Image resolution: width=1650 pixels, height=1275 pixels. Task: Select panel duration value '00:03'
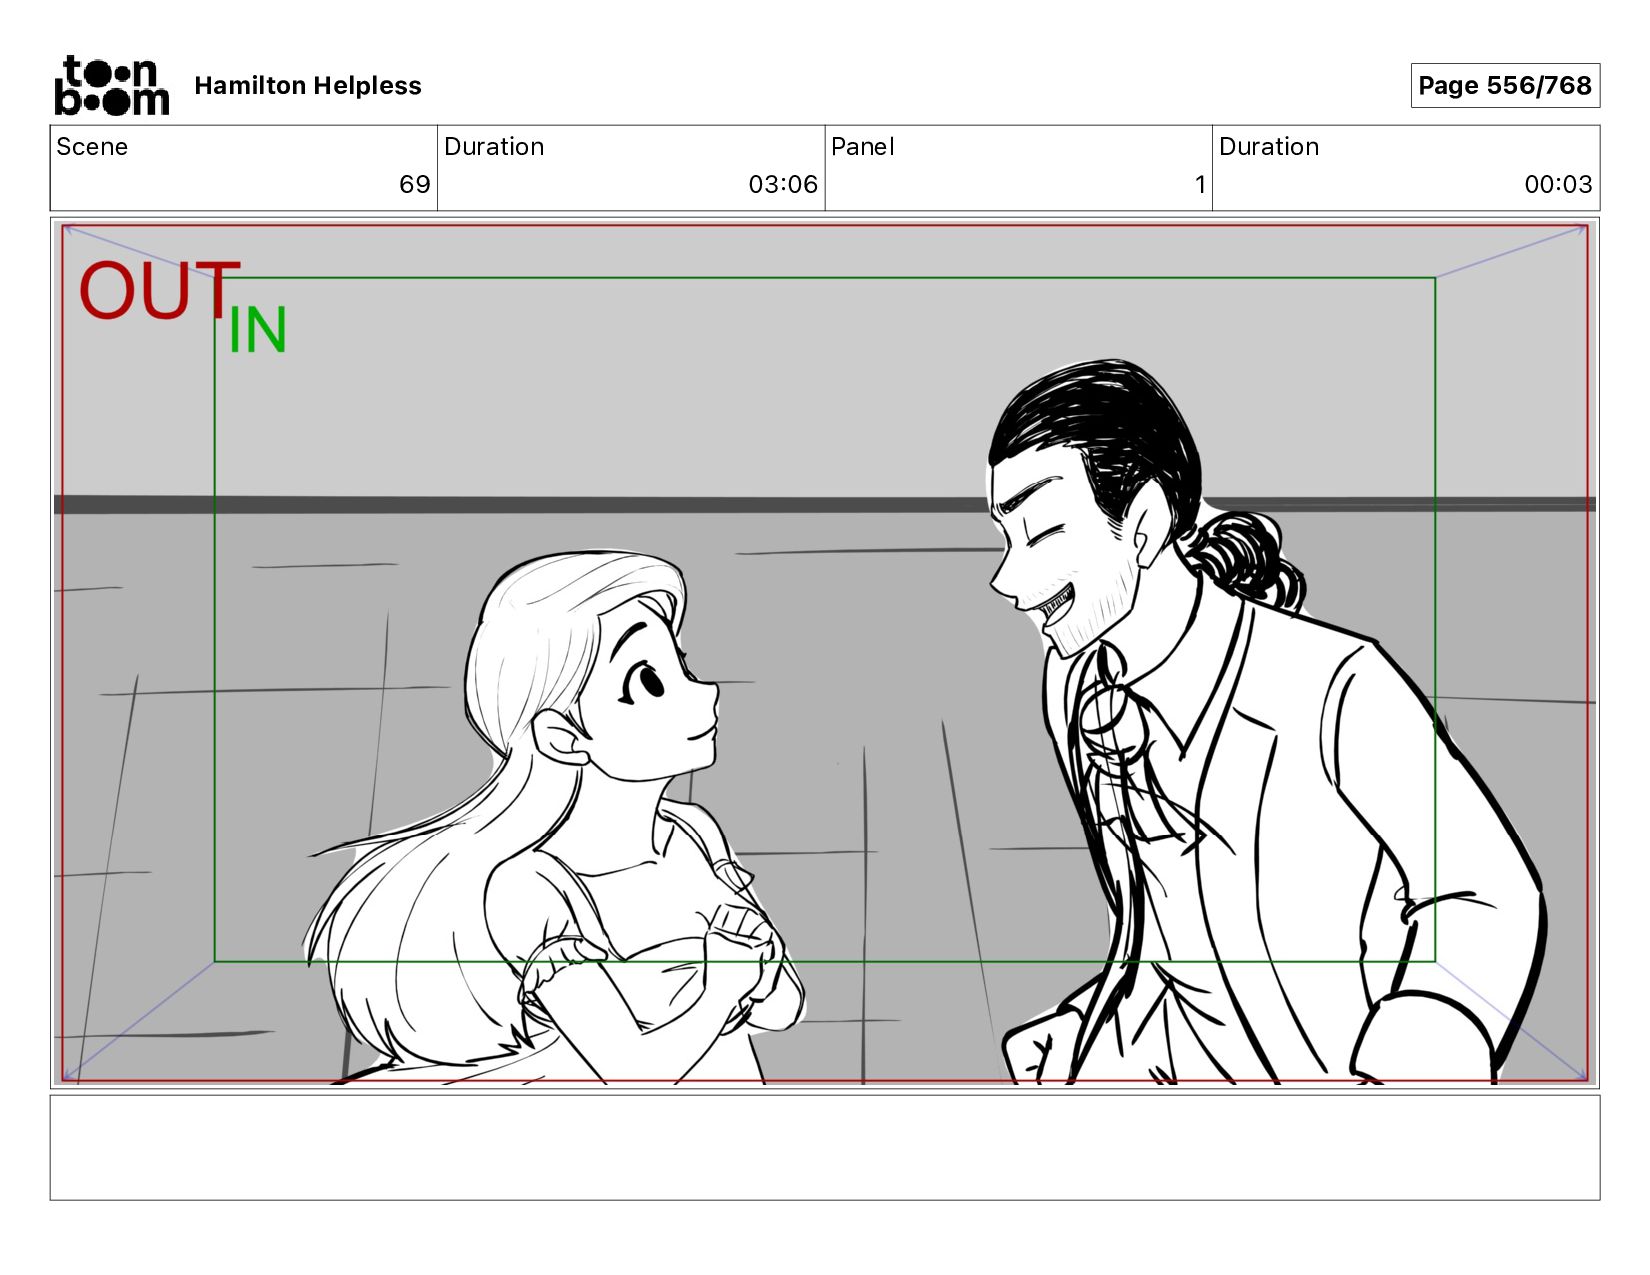coord(1558,184)
